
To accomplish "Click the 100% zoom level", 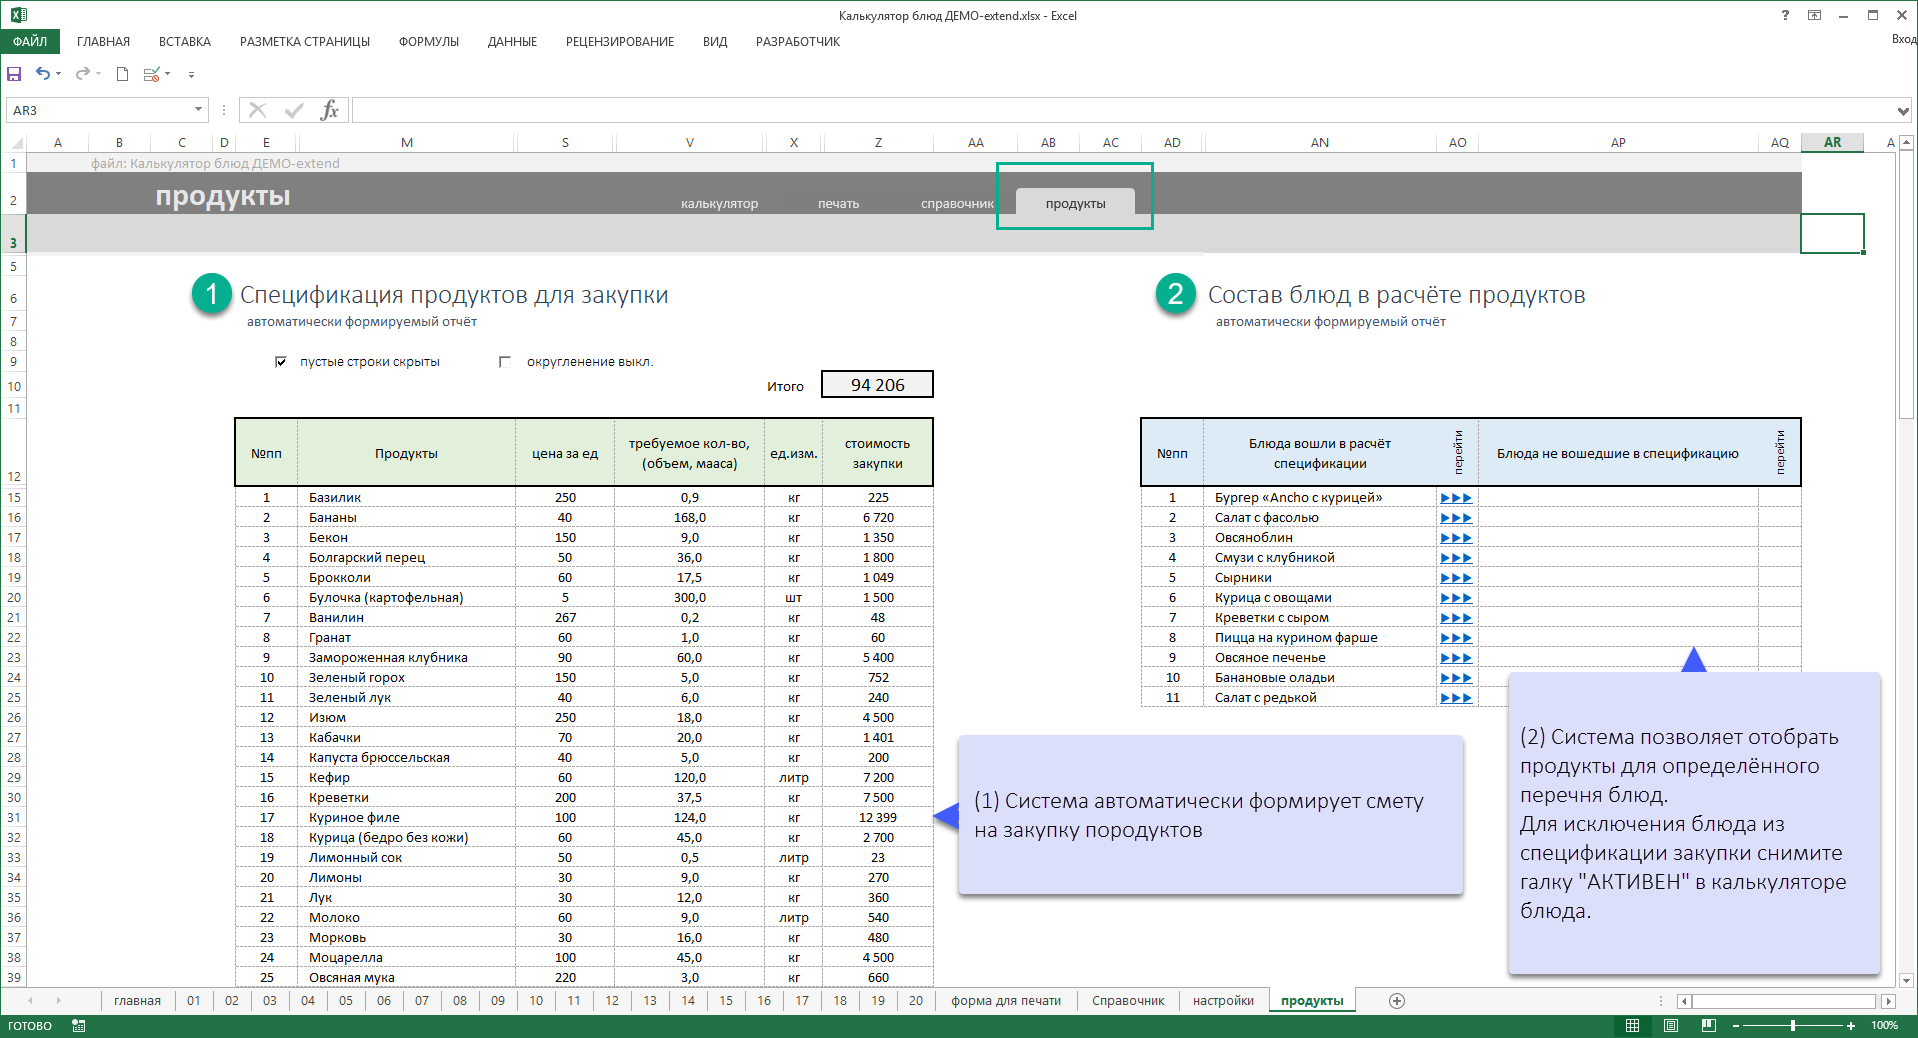I will [x=1884, y=1026].
